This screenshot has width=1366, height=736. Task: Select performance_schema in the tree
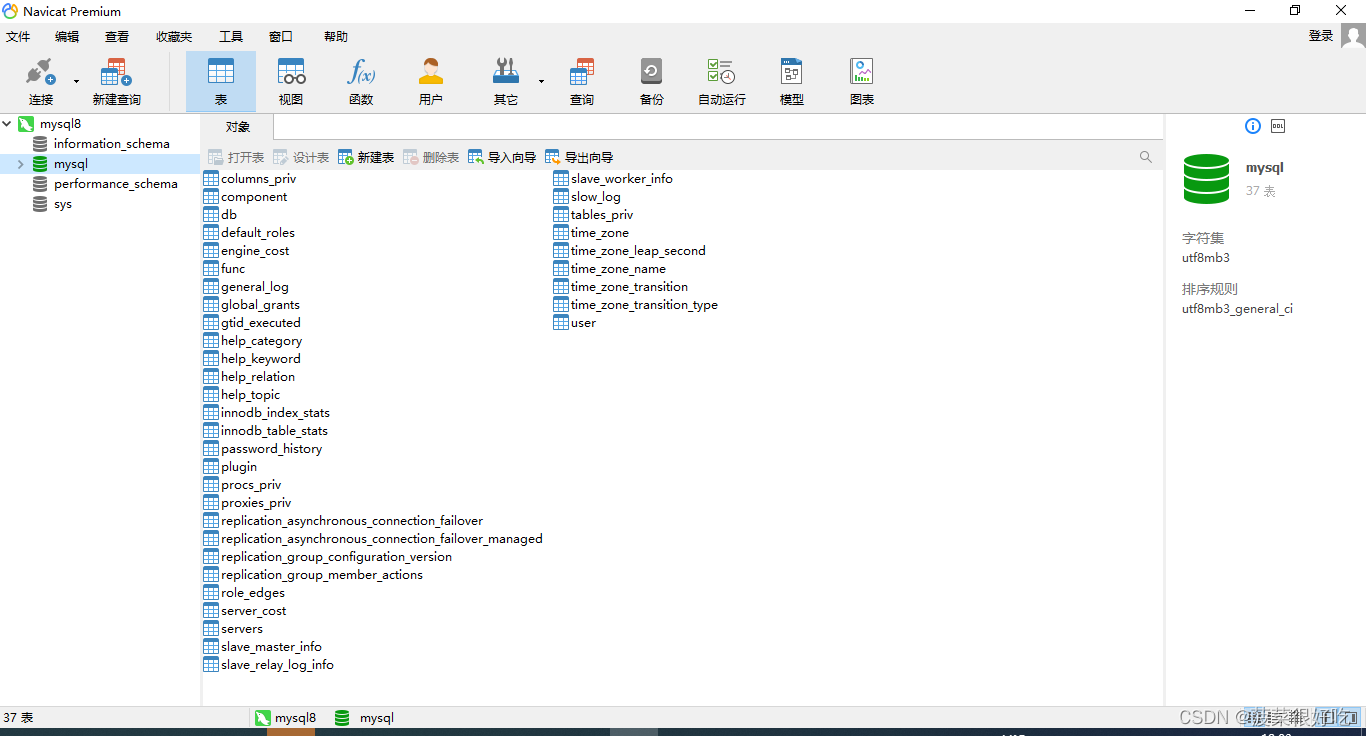[x=116, y=184]
